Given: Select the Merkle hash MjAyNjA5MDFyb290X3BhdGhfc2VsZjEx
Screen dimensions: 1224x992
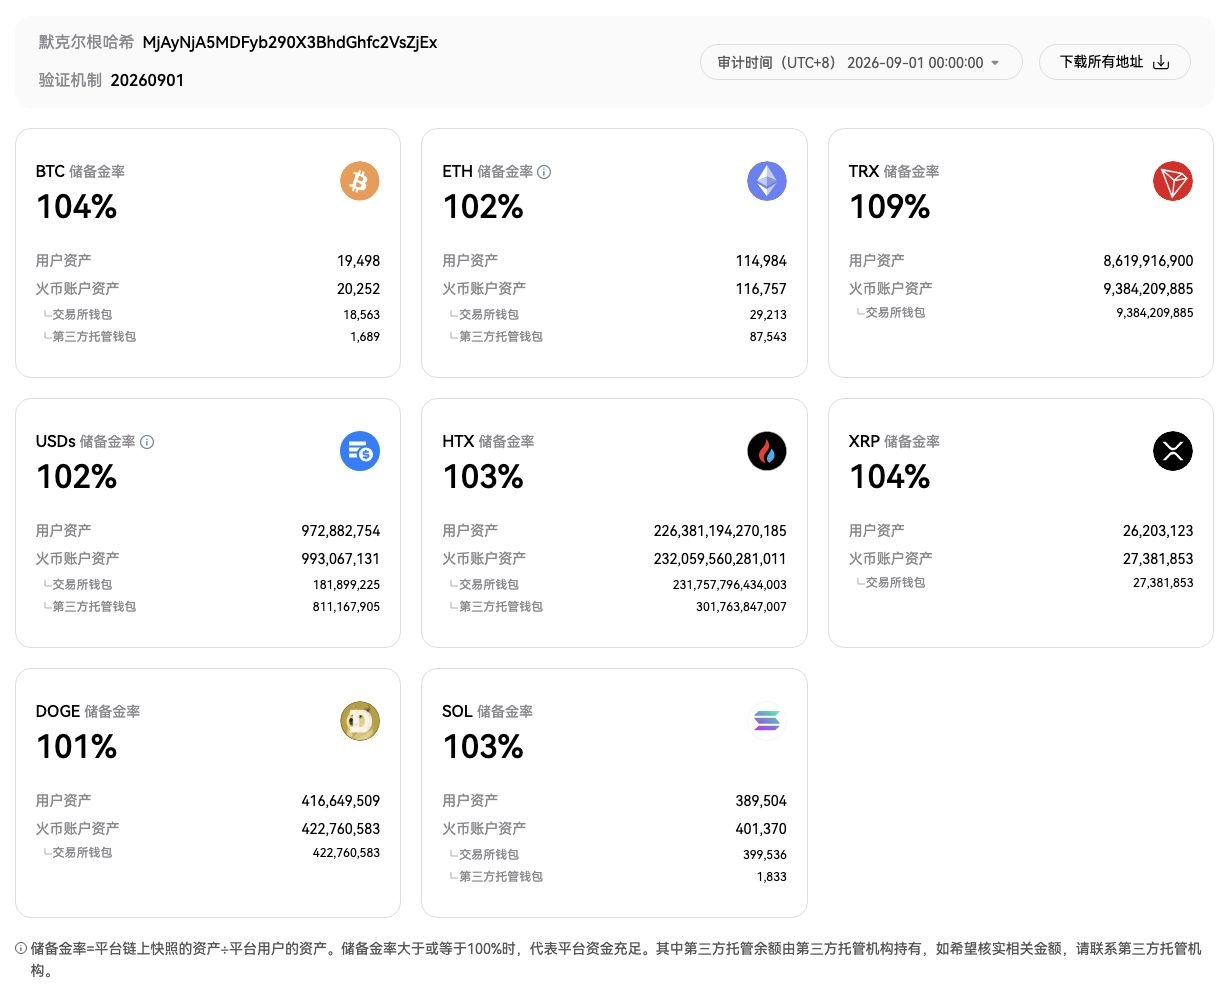Looking at the screenshot, I should coord(290,42).
